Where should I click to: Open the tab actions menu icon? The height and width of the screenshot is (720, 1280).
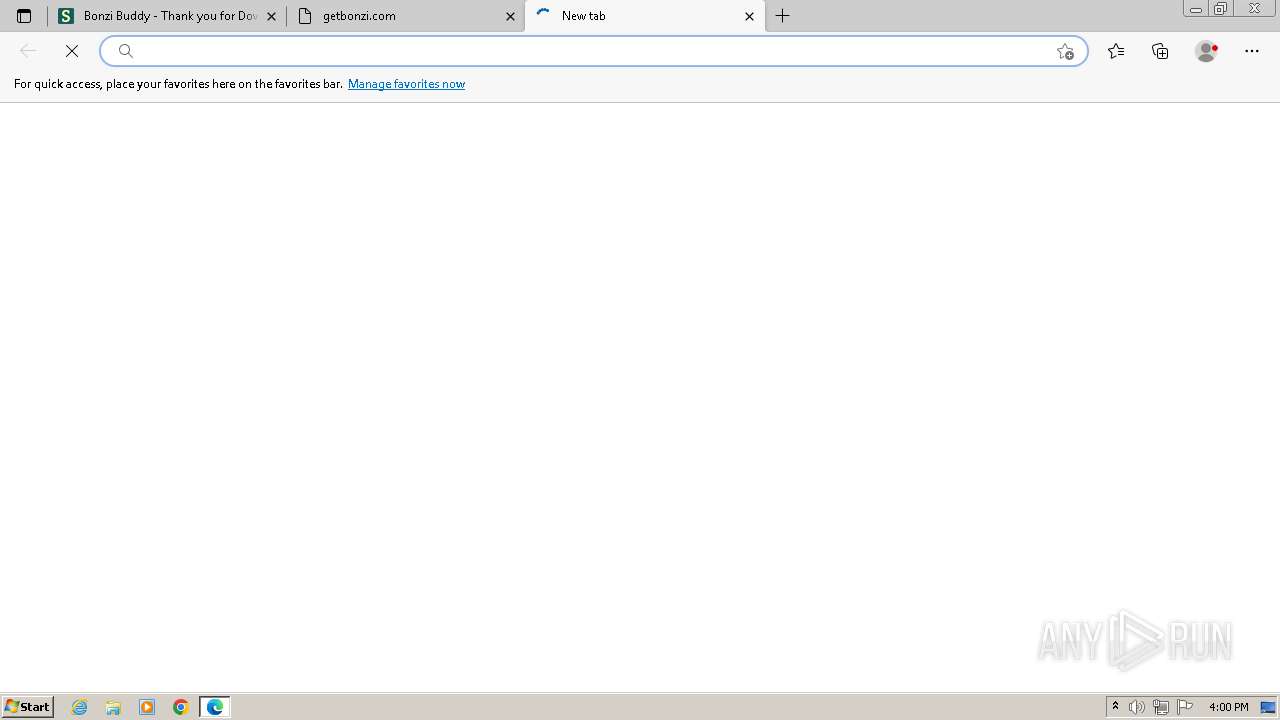[24, 16]
